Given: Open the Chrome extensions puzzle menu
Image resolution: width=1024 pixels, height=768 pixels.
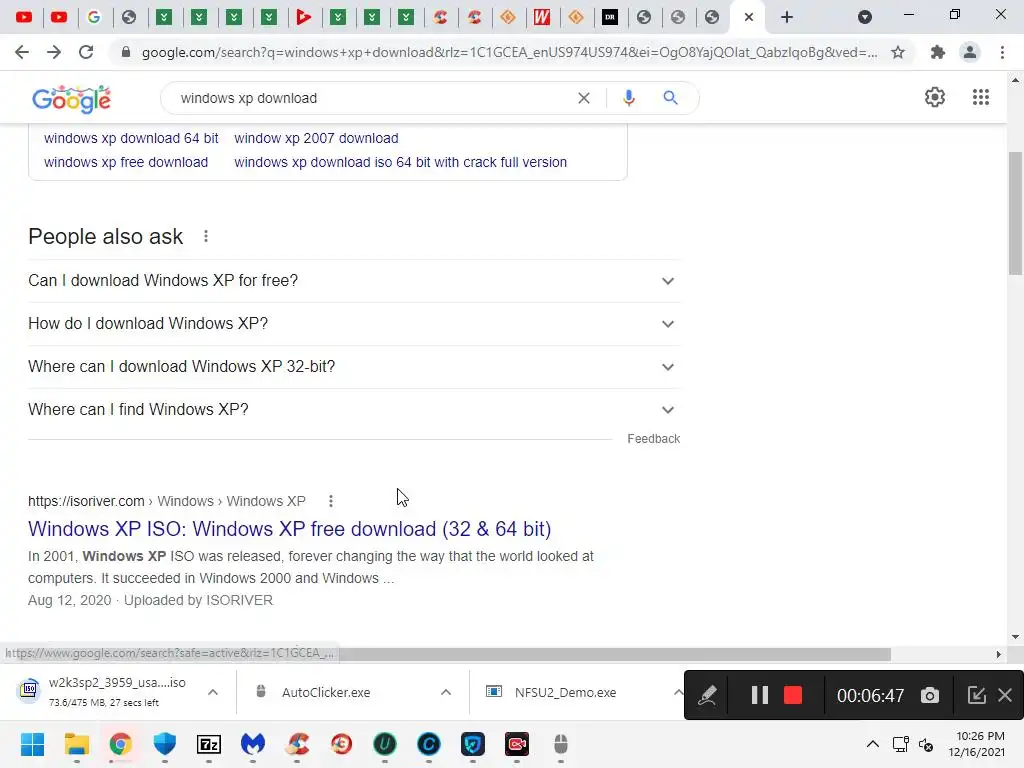Looking at the screenshot, I should (938, 52).
